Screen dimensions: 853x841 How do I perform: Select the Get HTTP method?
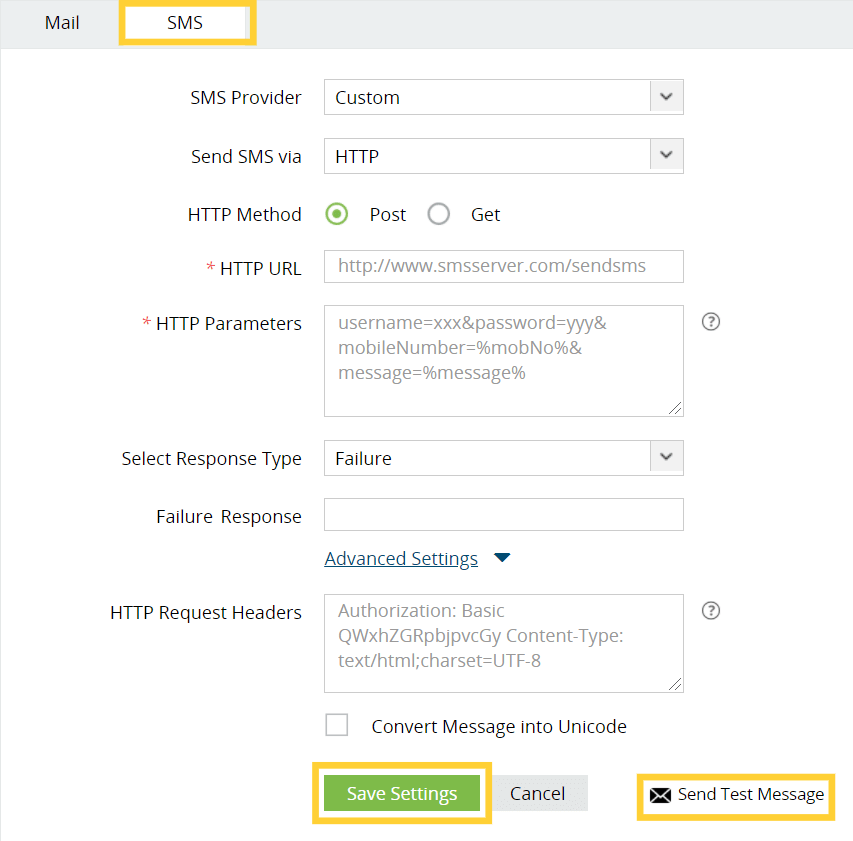pos(439,214)
